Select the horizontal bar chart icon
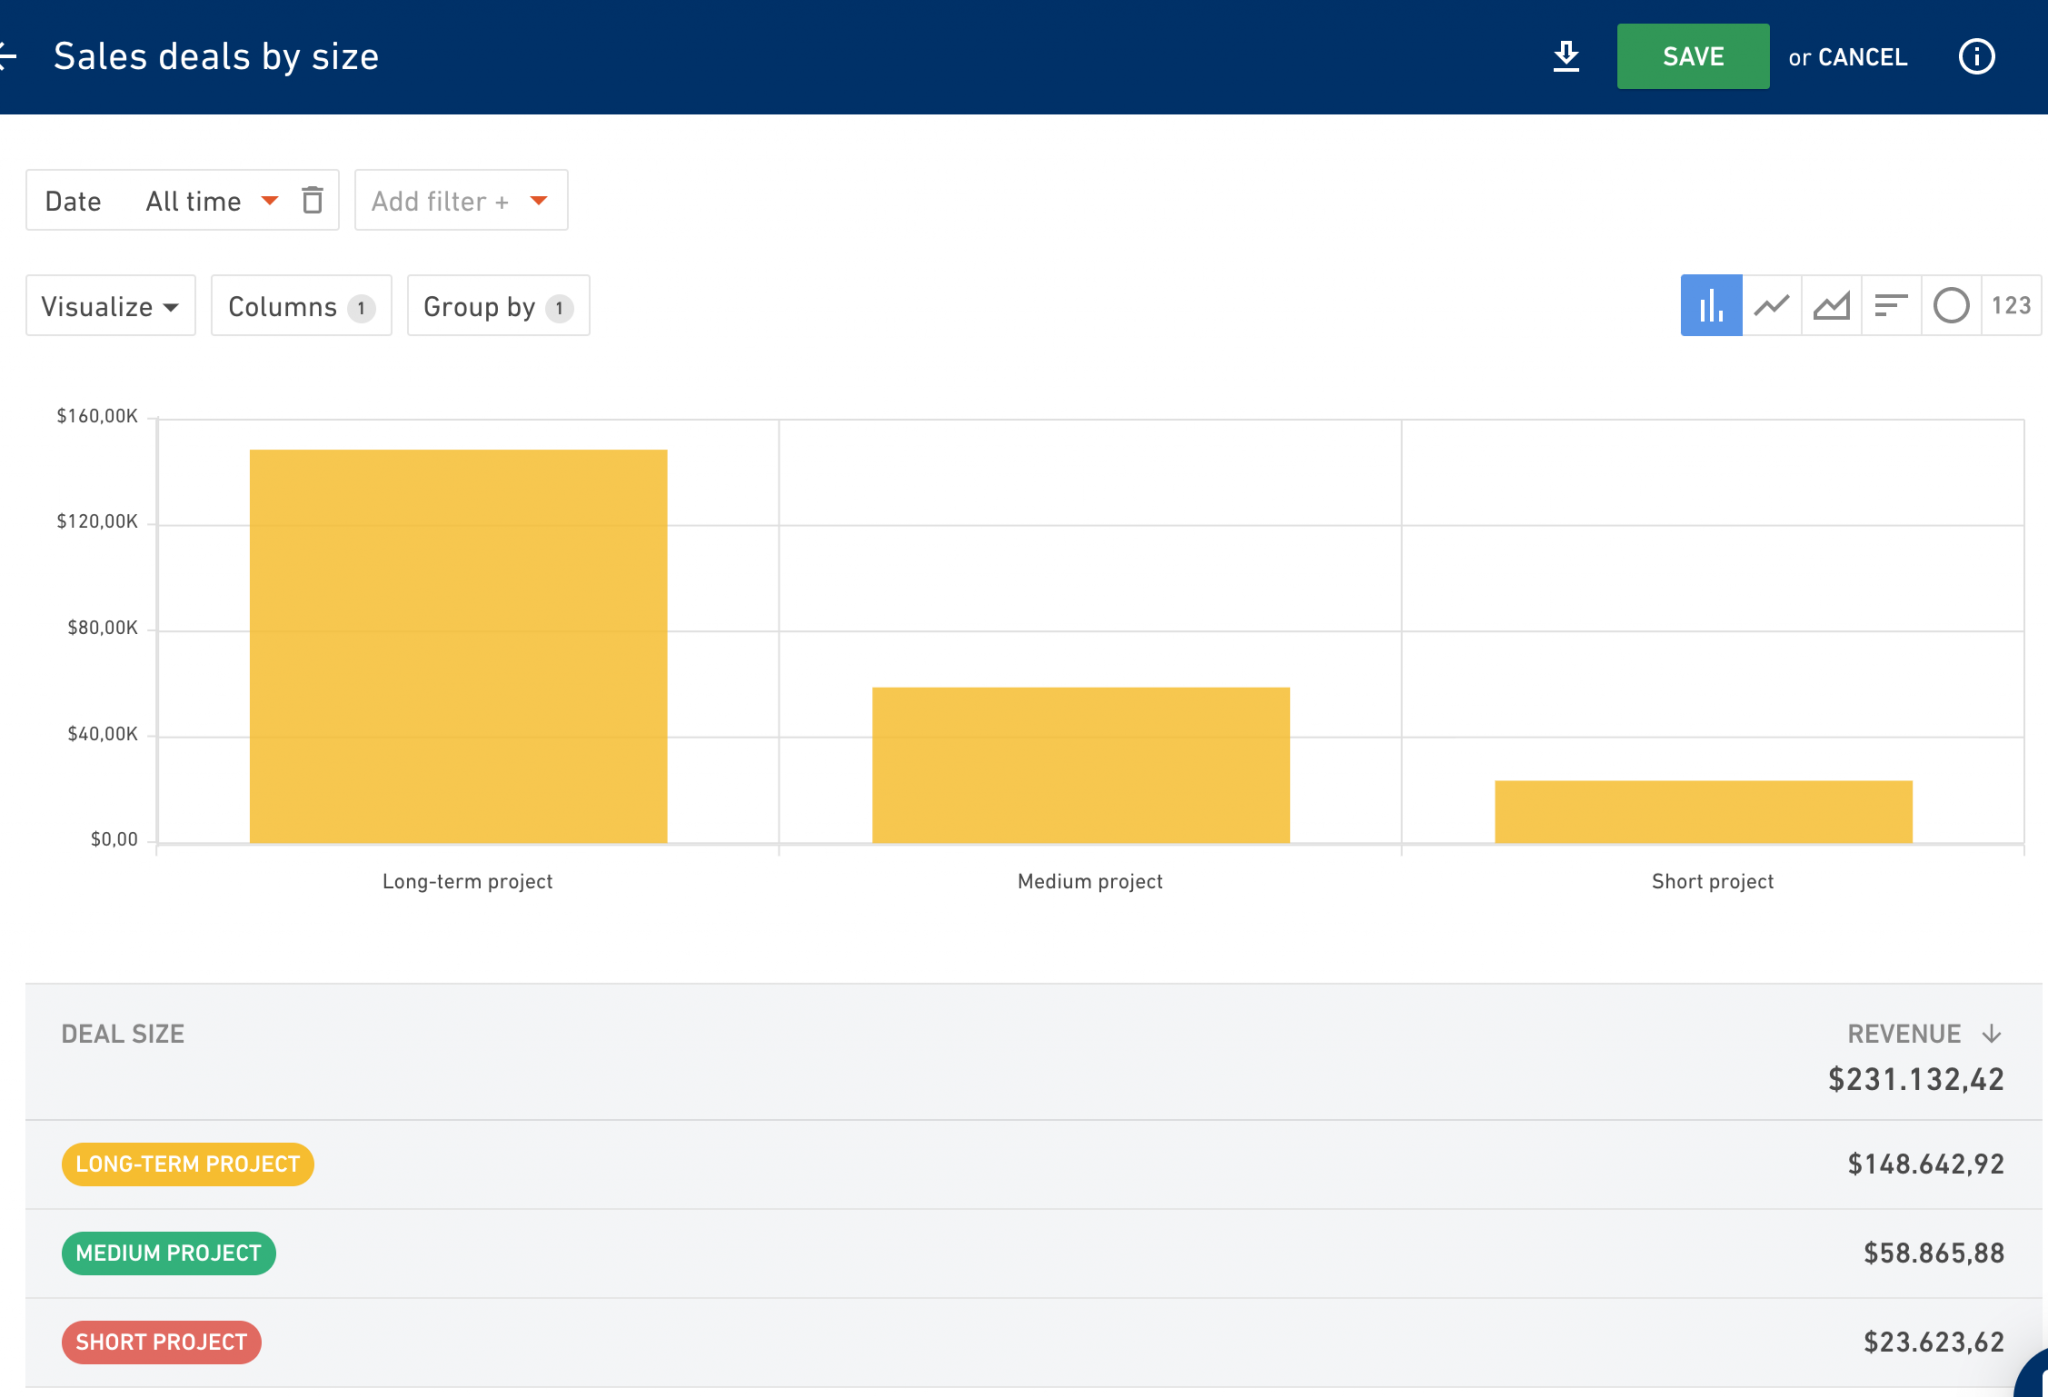Screen dimensions: 2048x1397 1891,305
